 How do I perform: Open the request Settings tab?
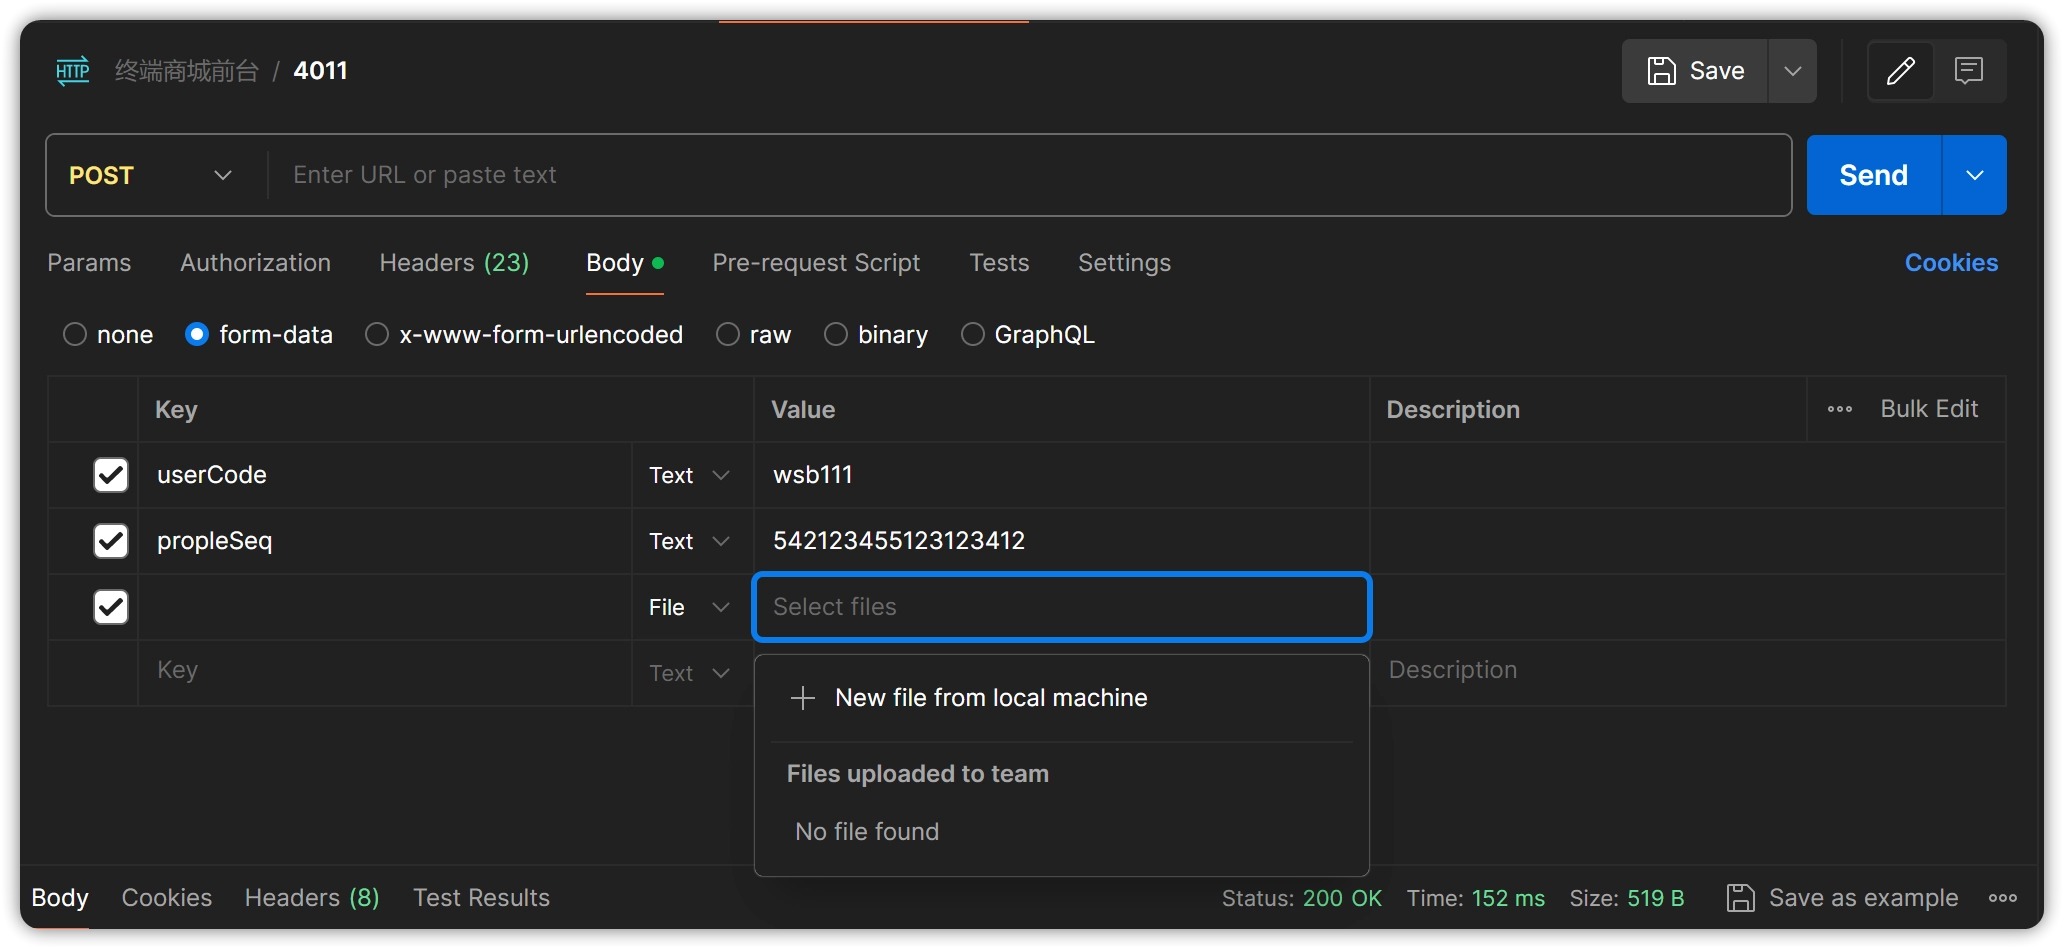point(1124,263)
